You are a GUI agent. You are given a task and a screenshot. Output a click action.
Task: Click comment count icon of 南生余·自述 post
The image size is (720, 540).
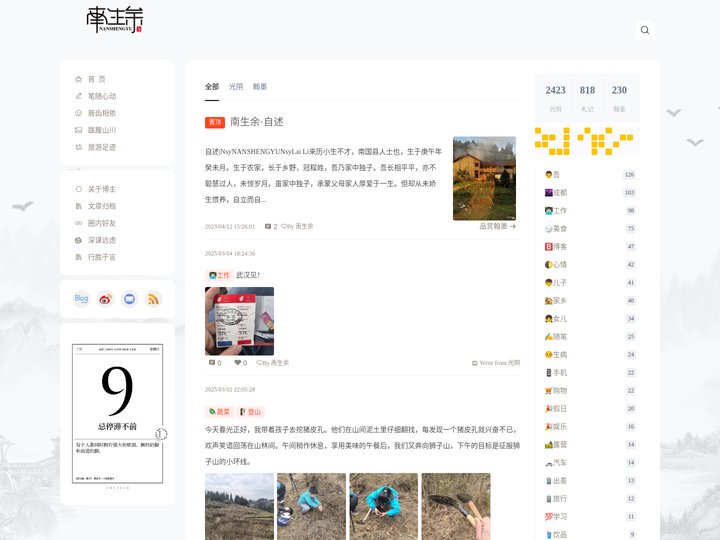[x=268, y=226]
